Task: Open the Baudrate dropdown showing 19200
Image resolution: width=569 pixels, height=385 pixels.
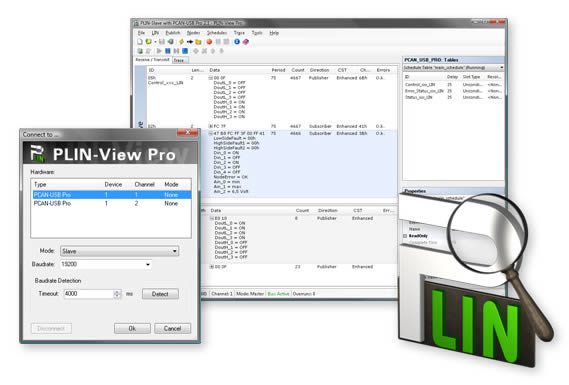Action: pos(106,264)
